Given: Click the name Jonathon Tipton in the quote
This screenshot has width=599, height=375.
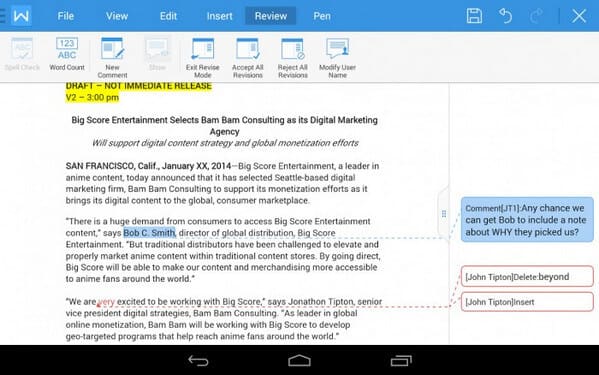Looking at the screenshot, I should pyautogui.click(x=321, y=302).
